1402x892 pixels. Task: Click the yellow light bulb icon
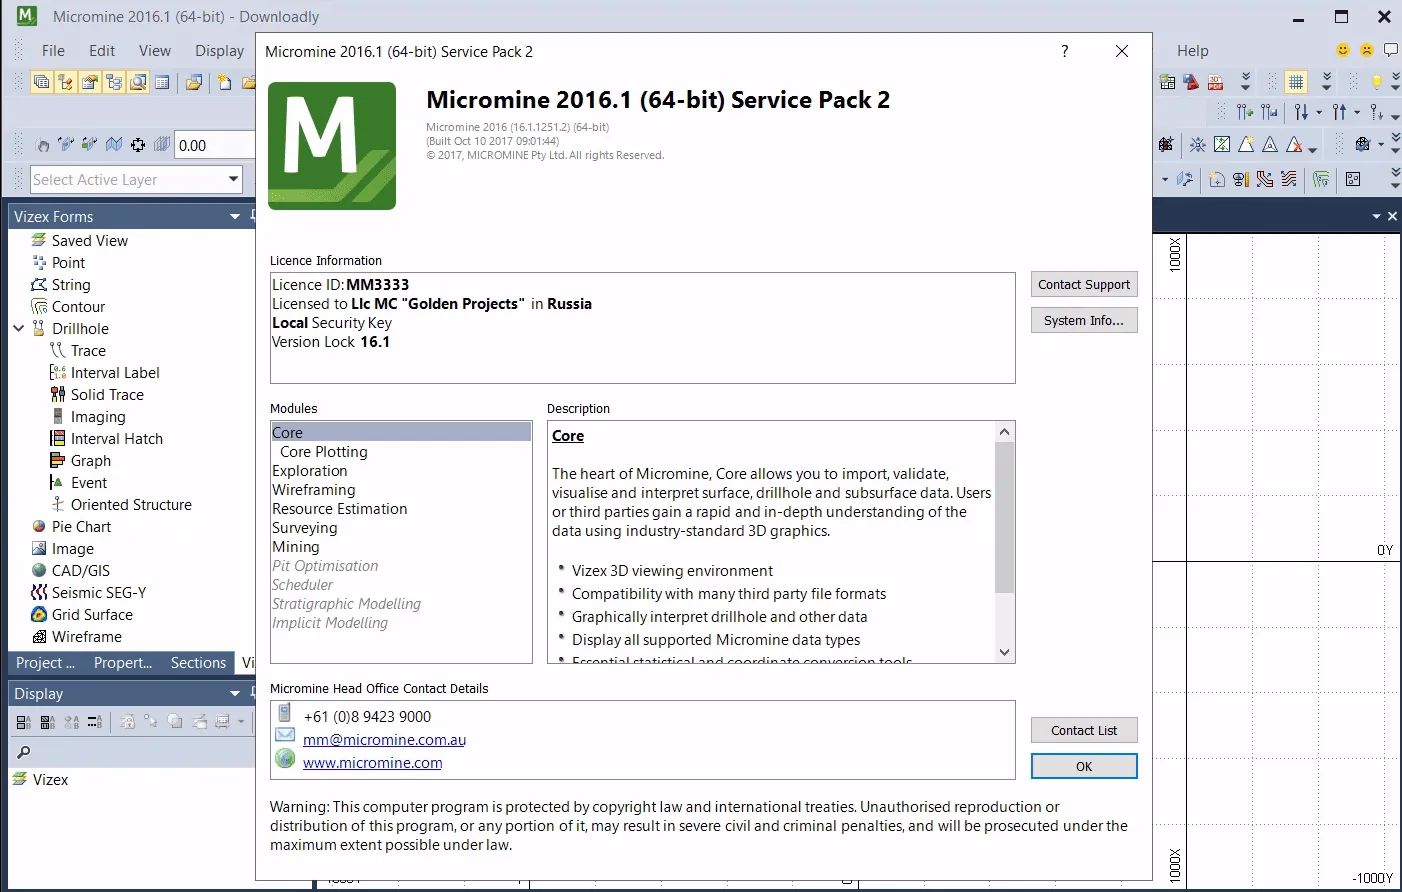coord(1376,82)
